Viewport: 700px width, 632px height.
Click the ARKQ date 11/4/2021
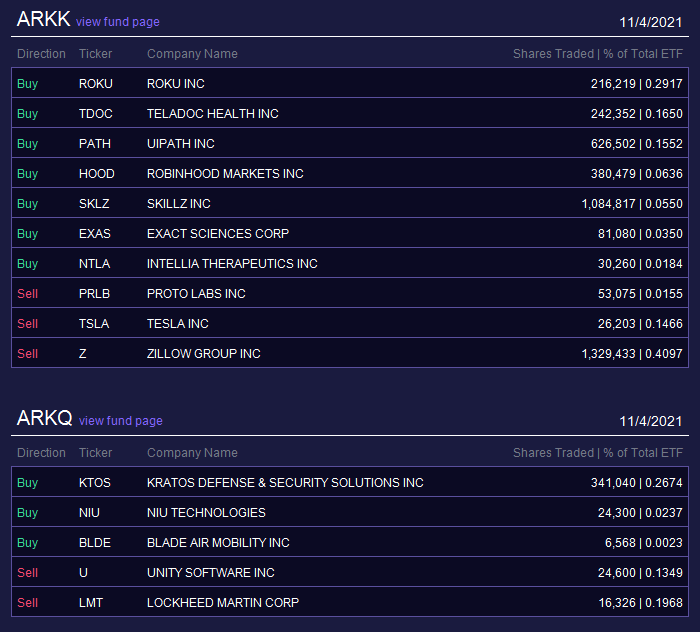pos(651,421)
